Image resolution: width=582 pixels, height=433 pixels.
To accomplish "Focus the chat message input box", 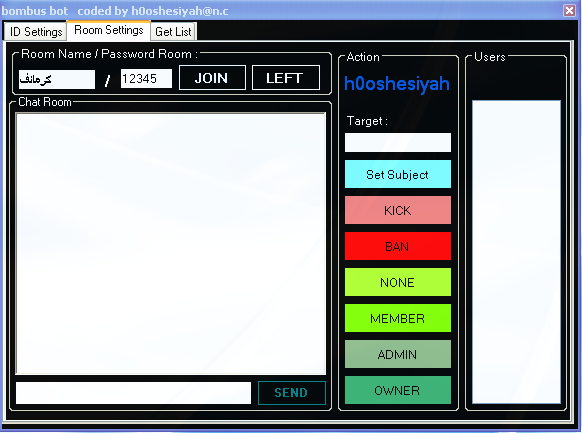I will (x=133, y=393).
